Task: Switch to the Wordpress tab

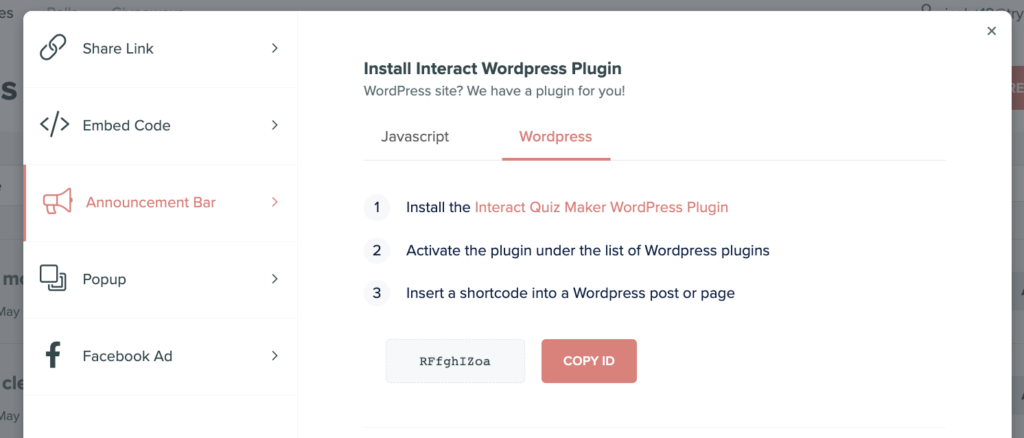Action: coord(556,137)
